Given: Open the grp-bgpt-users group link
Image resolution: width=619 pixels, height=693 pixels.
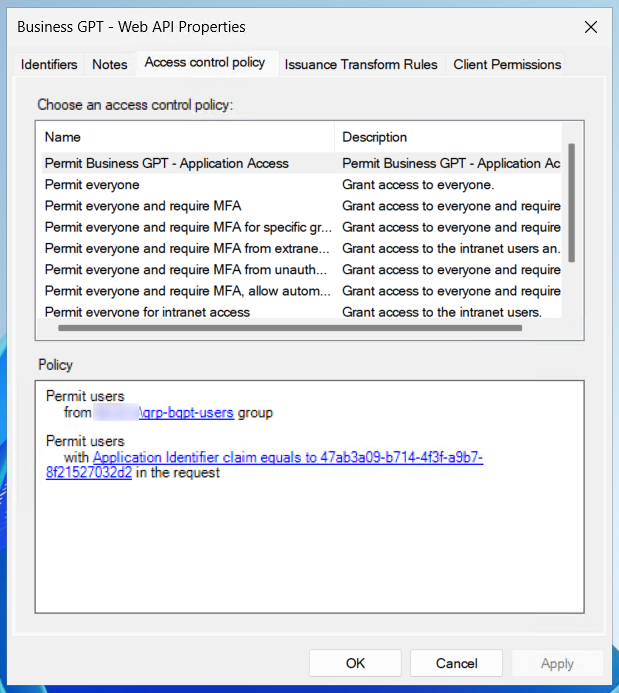Looking at the screenshot, I should click(186, 413).
